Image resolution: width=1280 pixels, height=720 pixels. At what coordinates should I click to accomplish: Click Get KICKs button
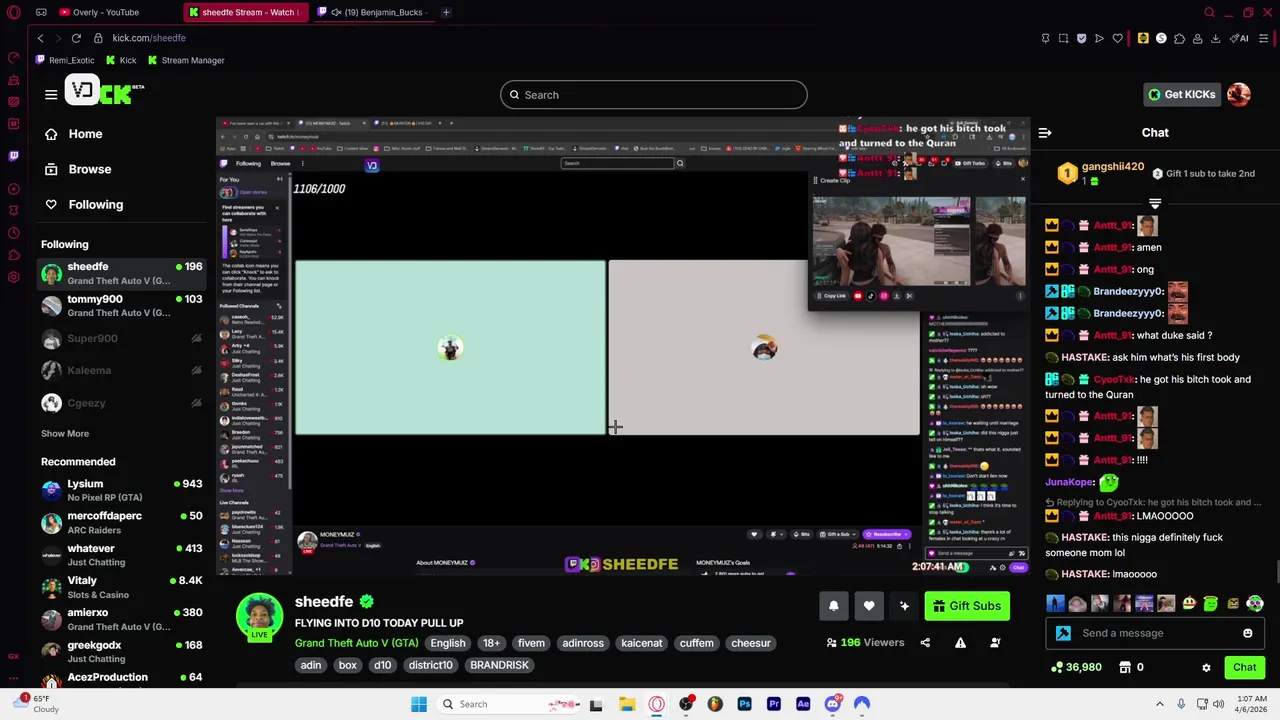click(x=1181, y=94)
